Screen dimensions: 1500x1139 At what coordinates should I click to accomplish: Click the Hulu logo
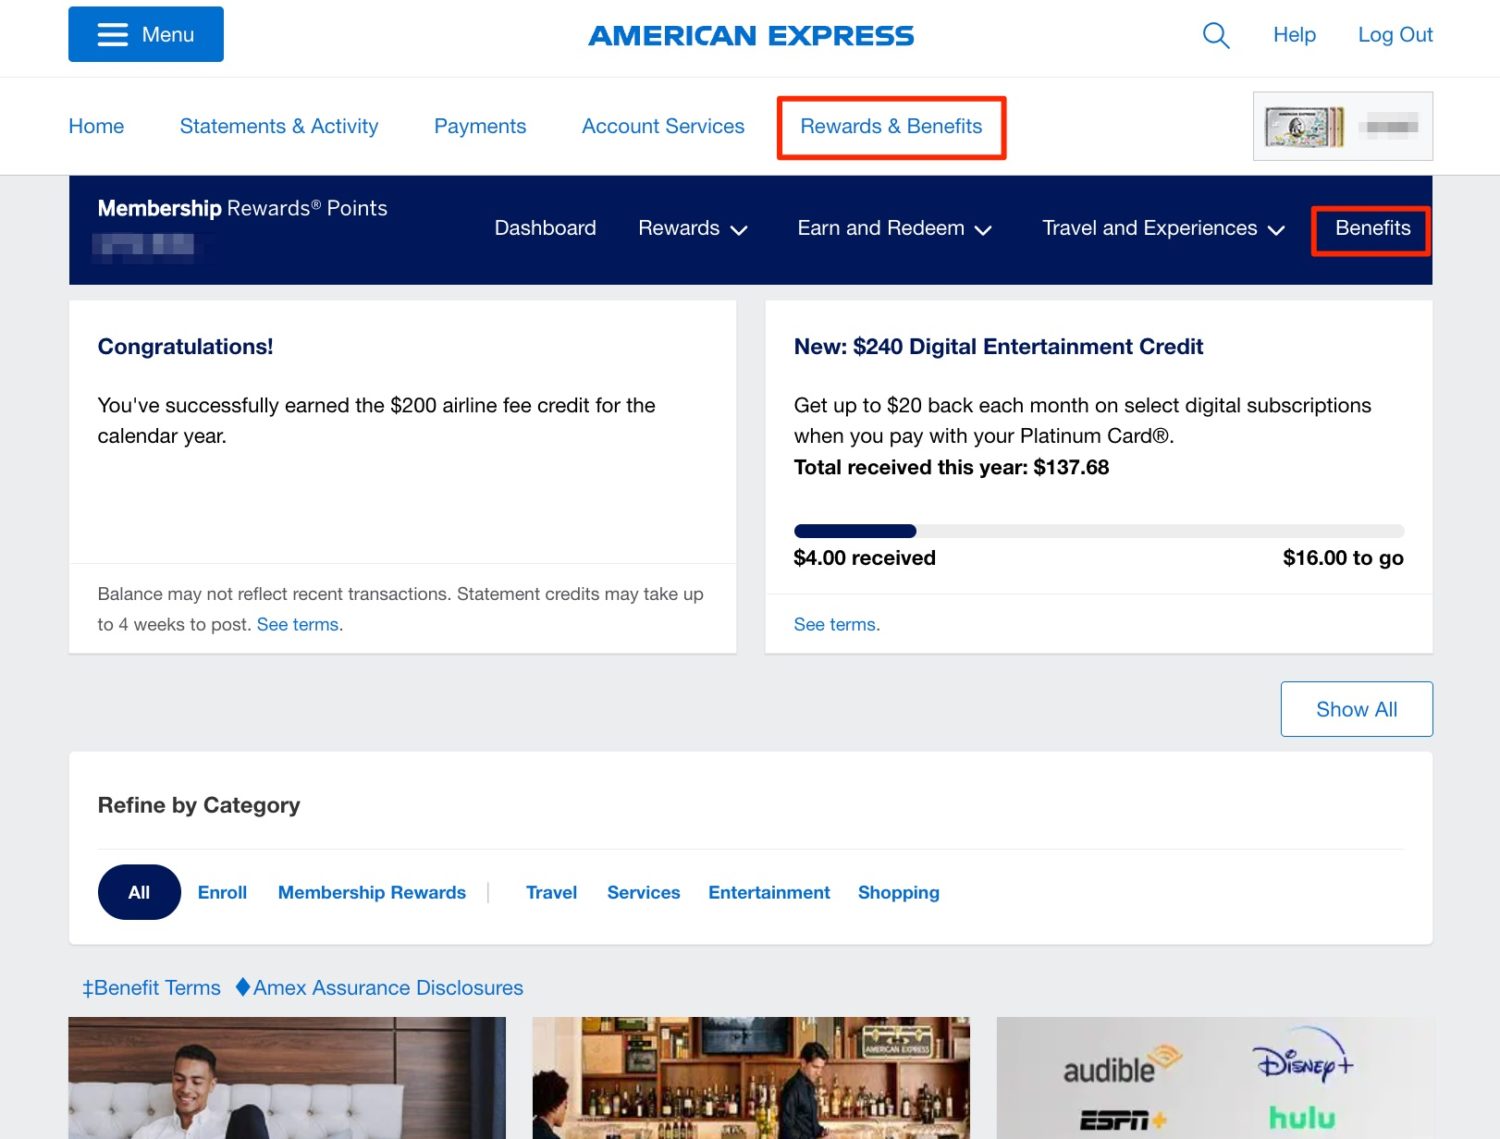coord(1303,1117)
